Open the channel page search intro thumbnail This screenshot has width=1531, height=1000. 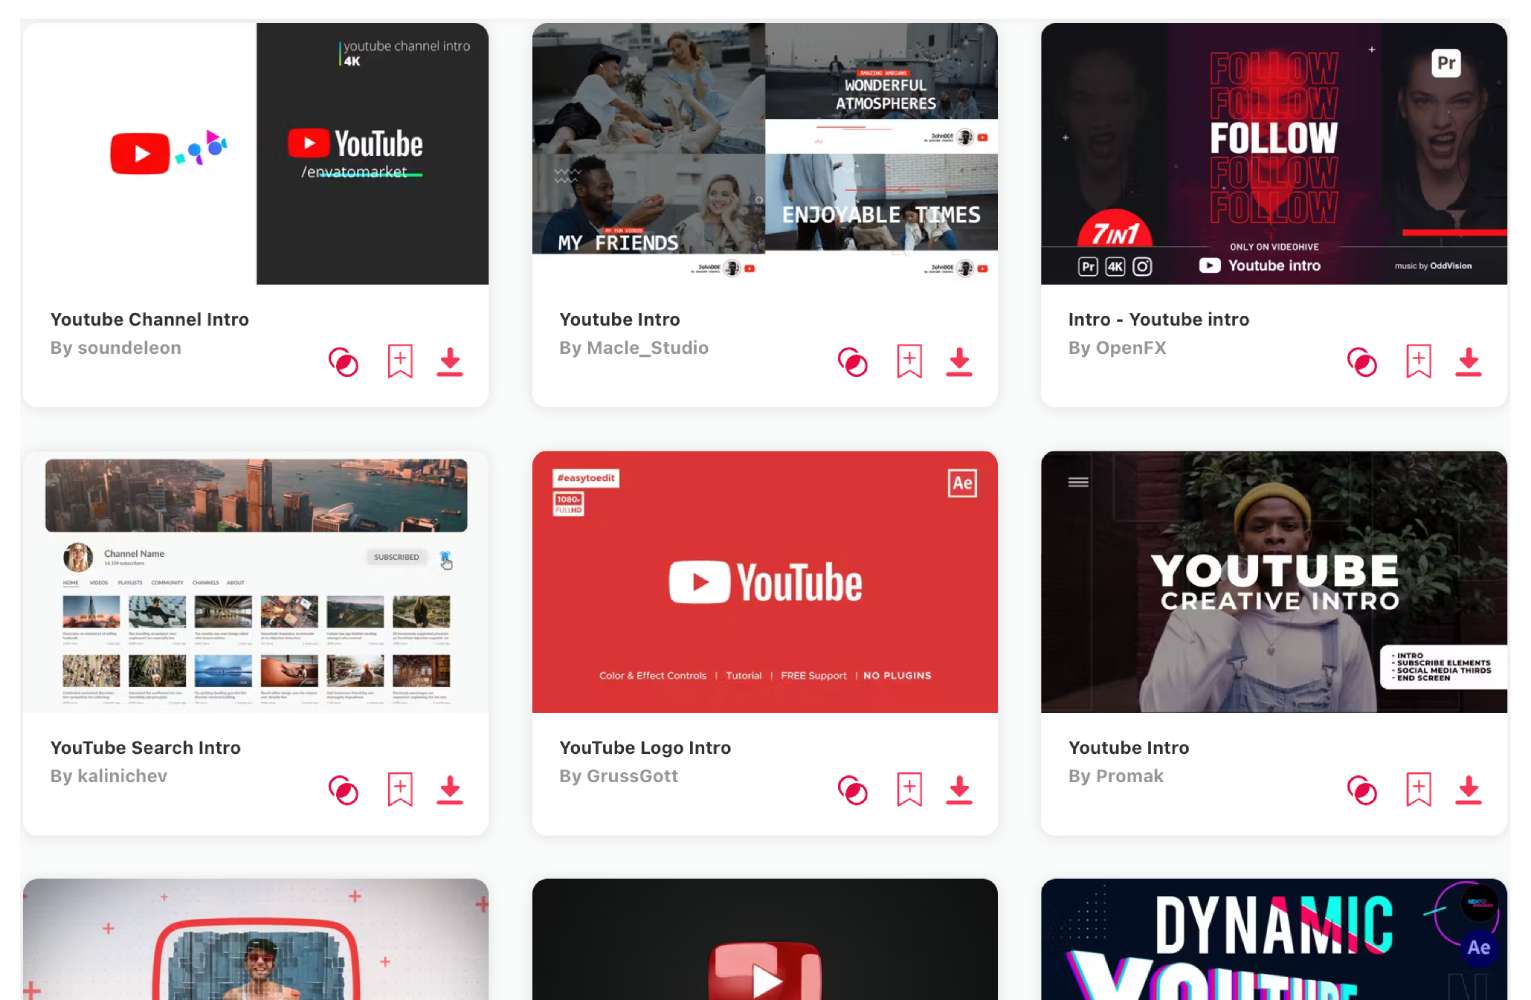[256, 582]
